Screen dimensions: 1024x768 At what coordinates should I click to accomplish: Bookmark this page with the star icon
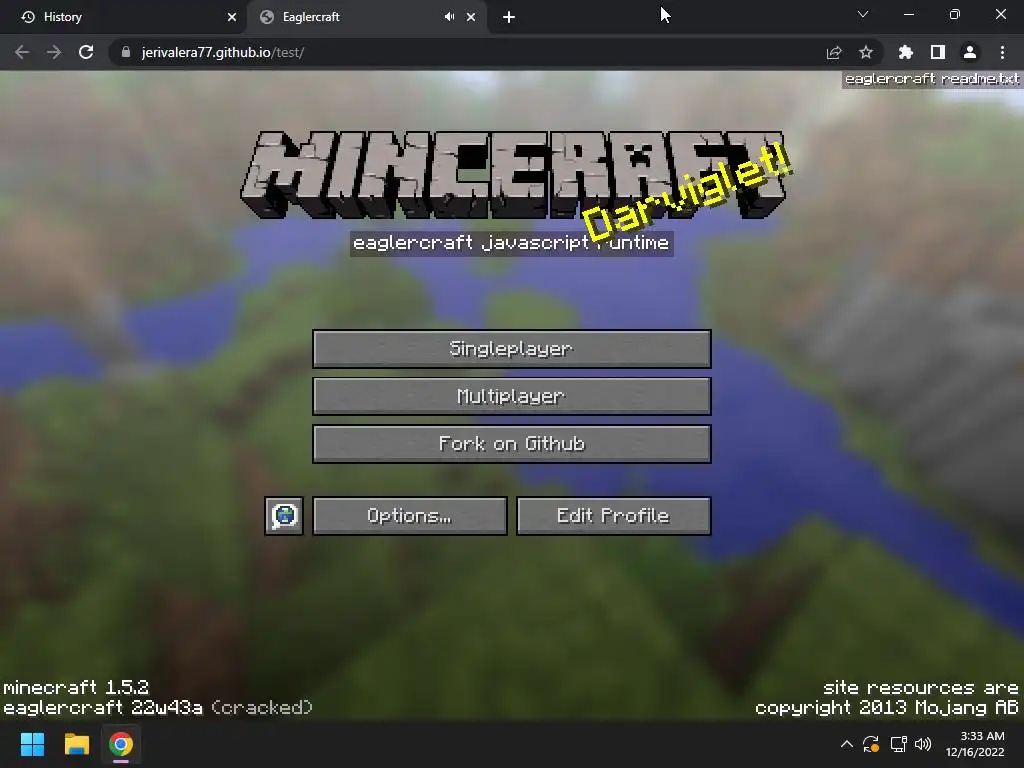[866, 52]
